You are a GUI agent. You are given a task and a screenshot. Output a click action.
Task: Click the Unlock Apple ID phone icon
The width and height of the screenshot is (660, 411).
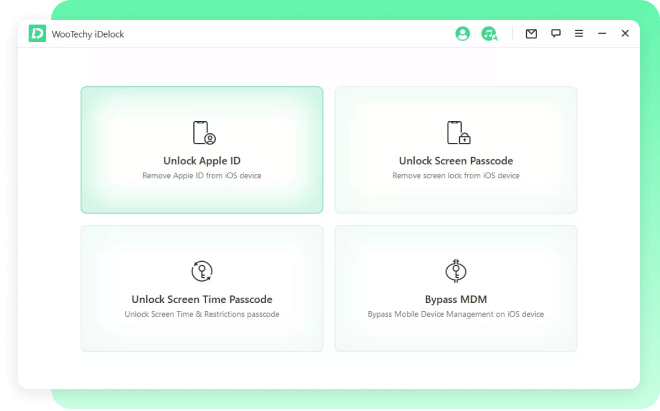(203, 132)
